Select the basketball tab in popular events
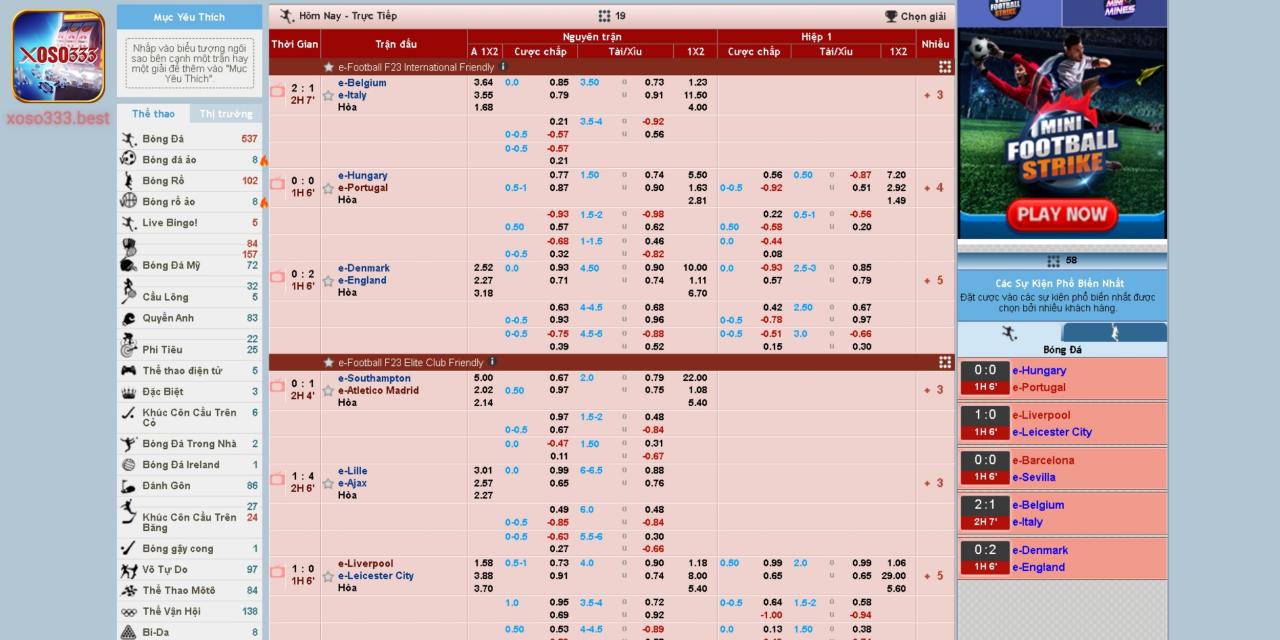 point(1114,333)
